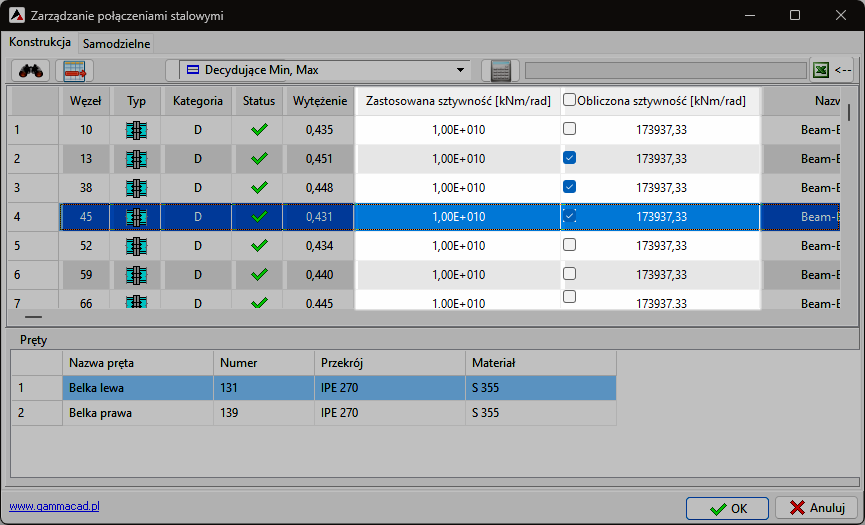Viewport: 865px width, 525px height.
Task: Click the Excel export icon
Action: tap(820, 70)
